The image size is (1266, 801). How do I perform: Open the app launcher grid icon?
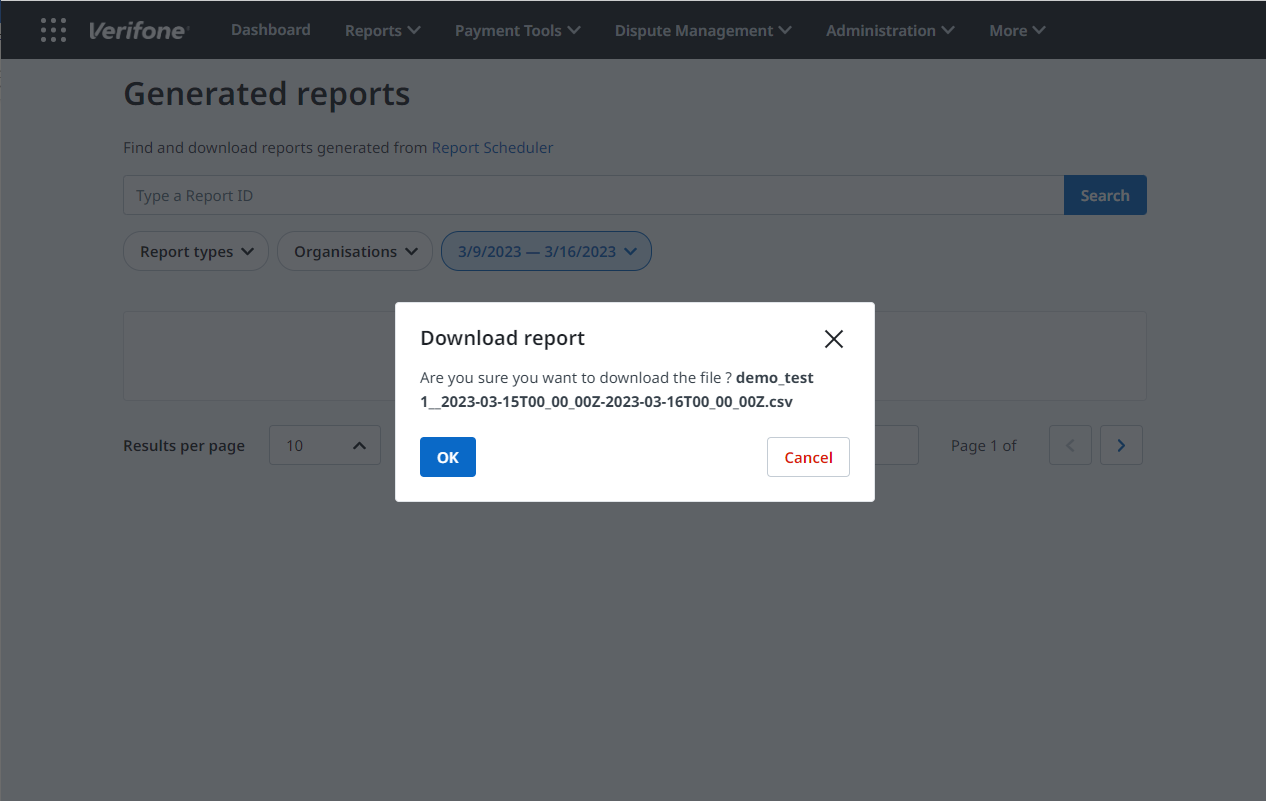point(53,30)
